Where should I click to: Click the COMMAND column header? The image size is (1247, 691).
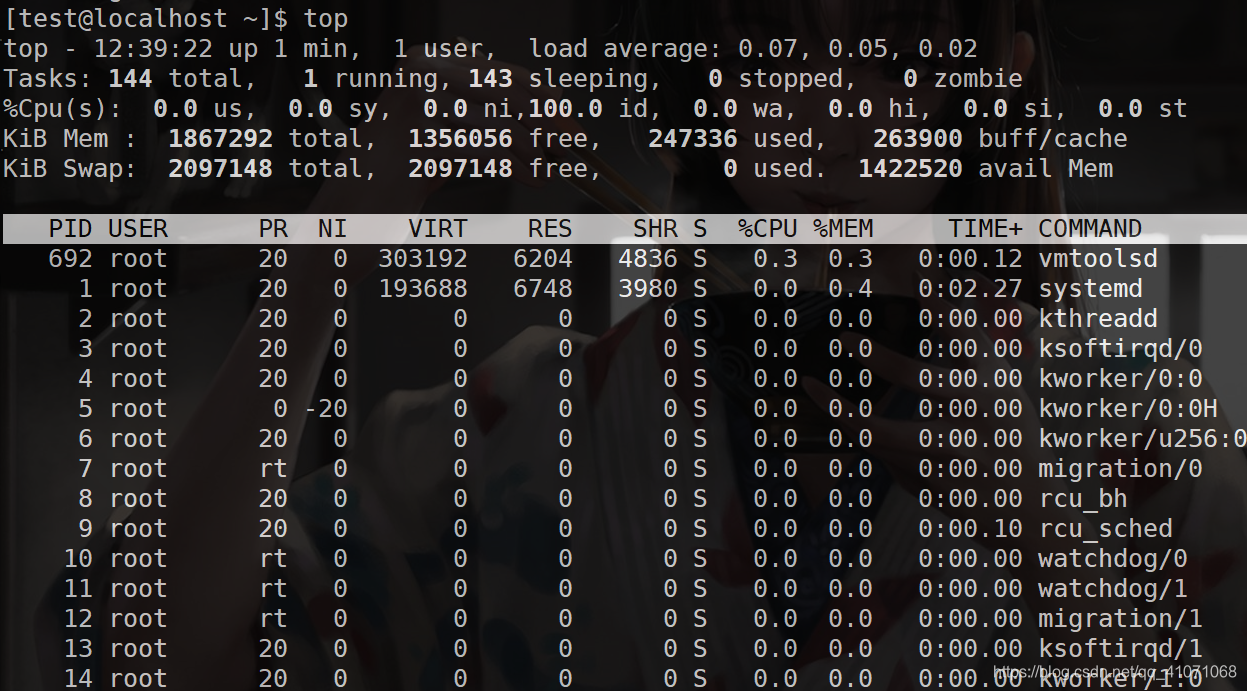coord(1090,229)
